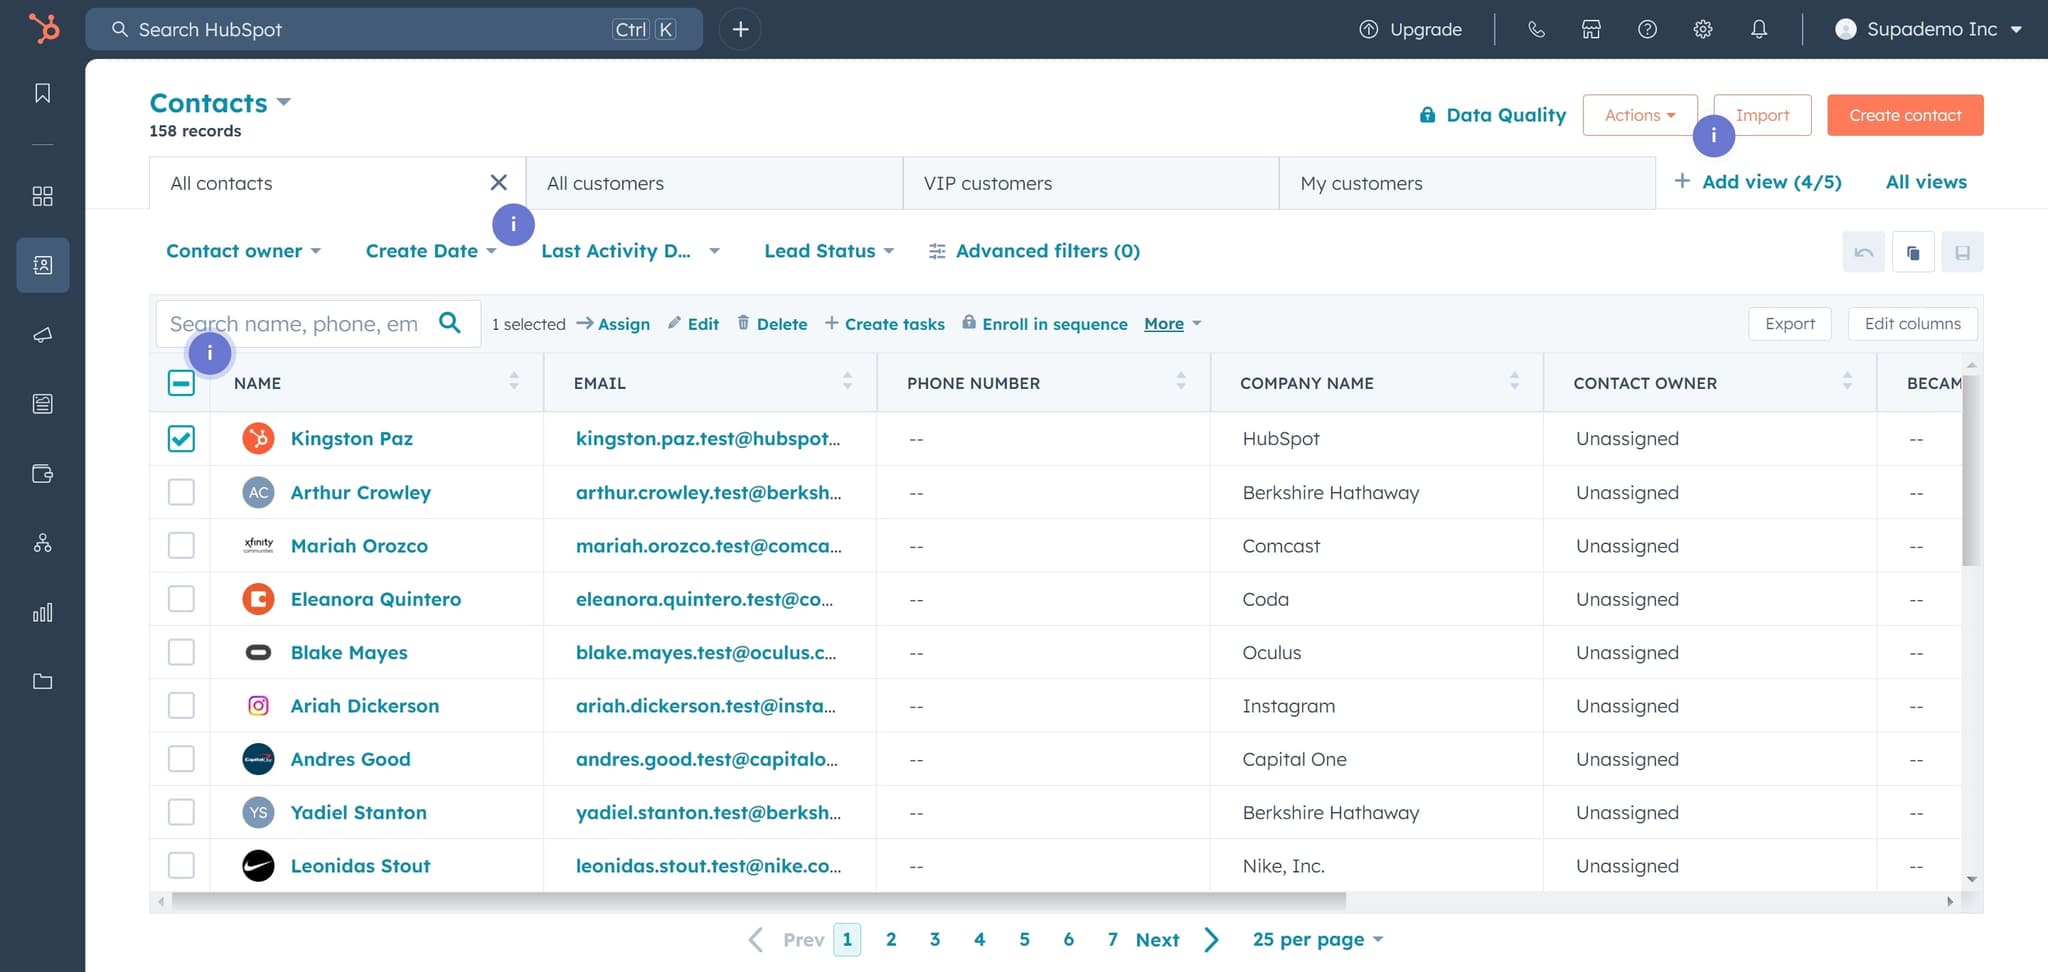Expand the Lead Status filter
This screenshot has height=972, width=2048.
[x=828, y=251]
